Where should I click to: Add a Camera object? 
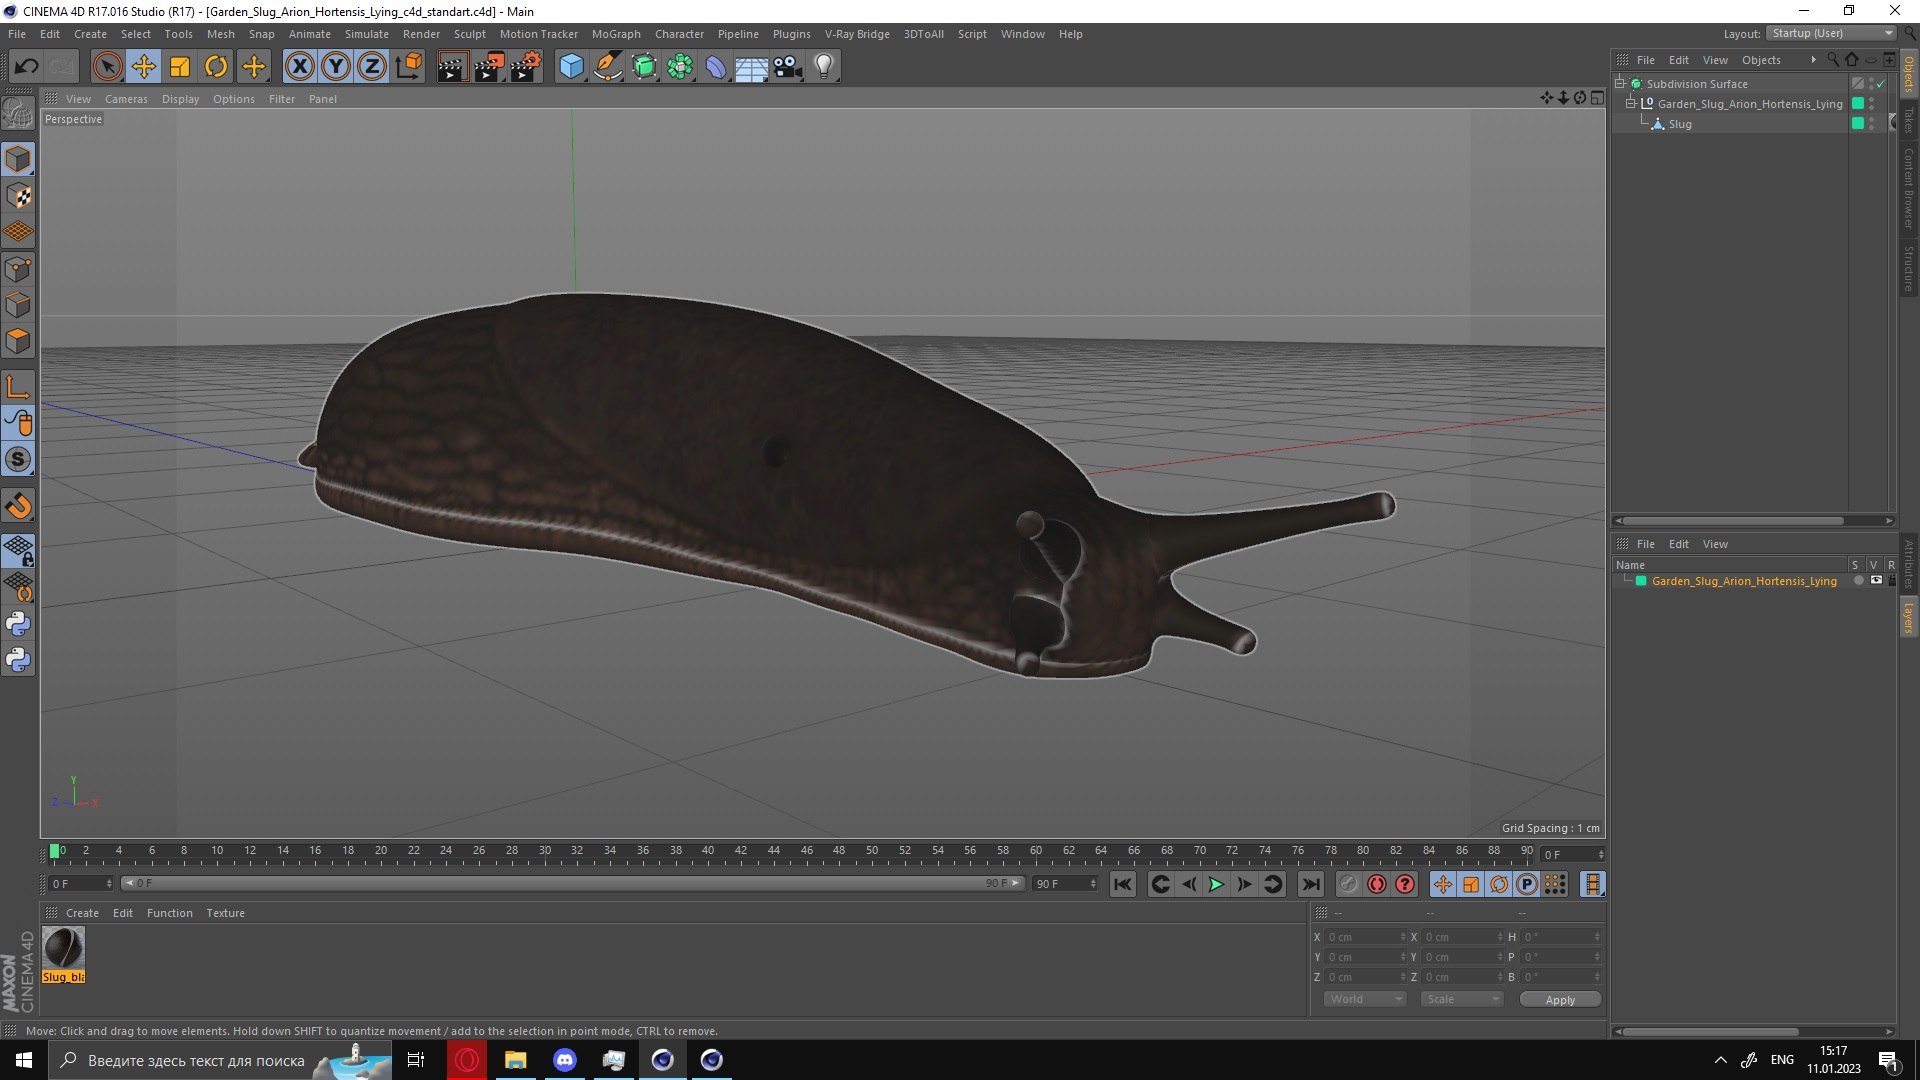pyautogui.click(x=788, y=67)
